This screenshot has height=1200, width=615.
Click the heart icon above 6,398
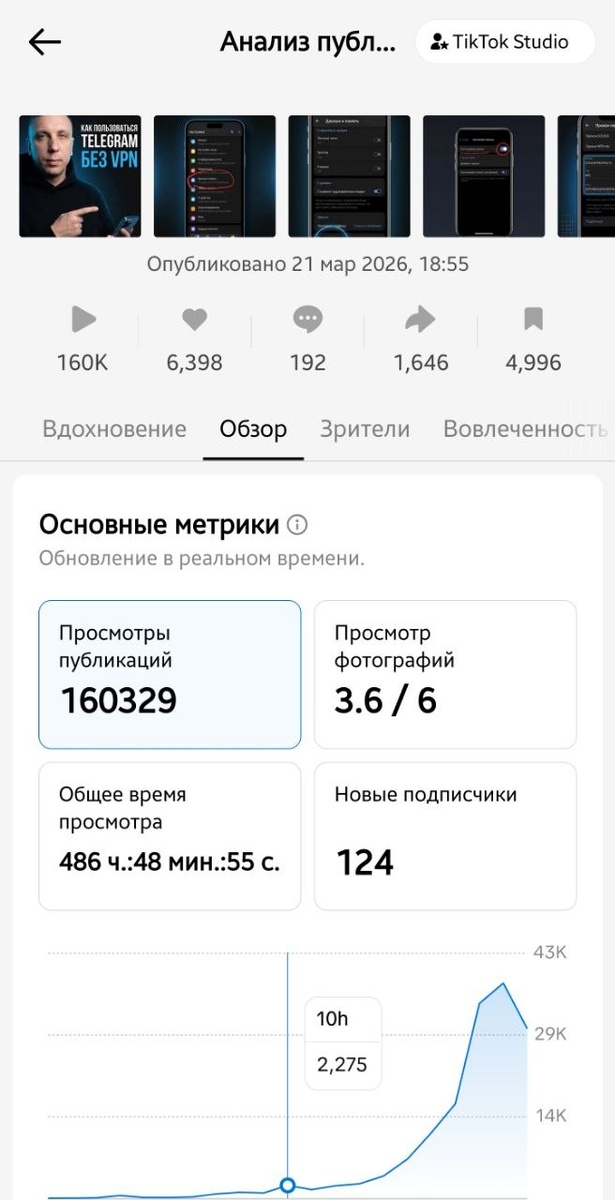pyautogui.click(x=194, y=319)
